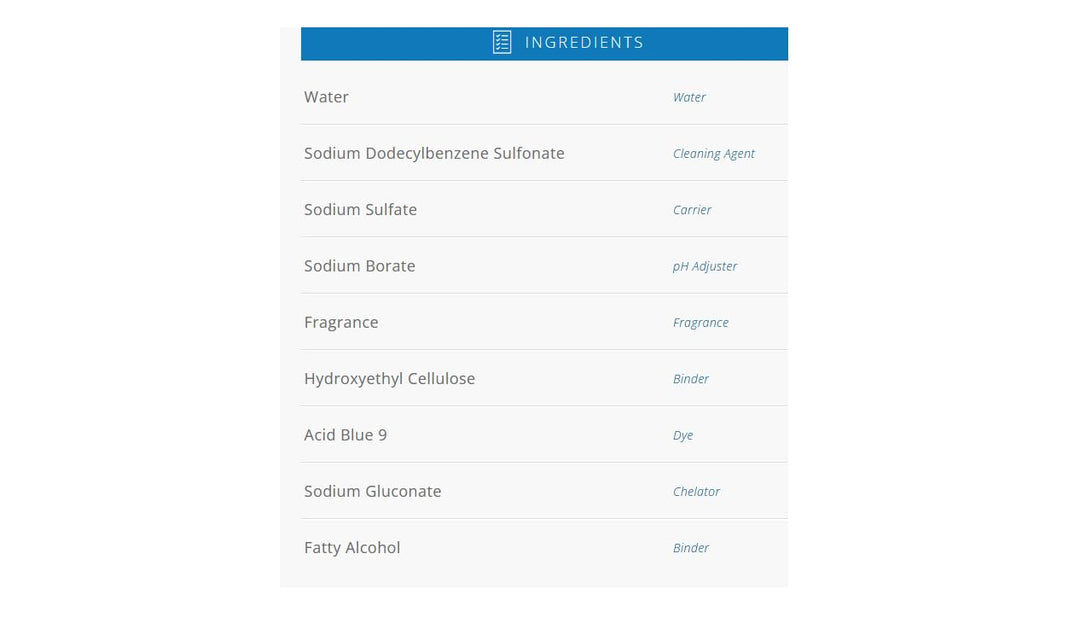The image size is (1080, 618).
Task: Select the Sodium Borate ingredient
Action: [x=359, y=266]
